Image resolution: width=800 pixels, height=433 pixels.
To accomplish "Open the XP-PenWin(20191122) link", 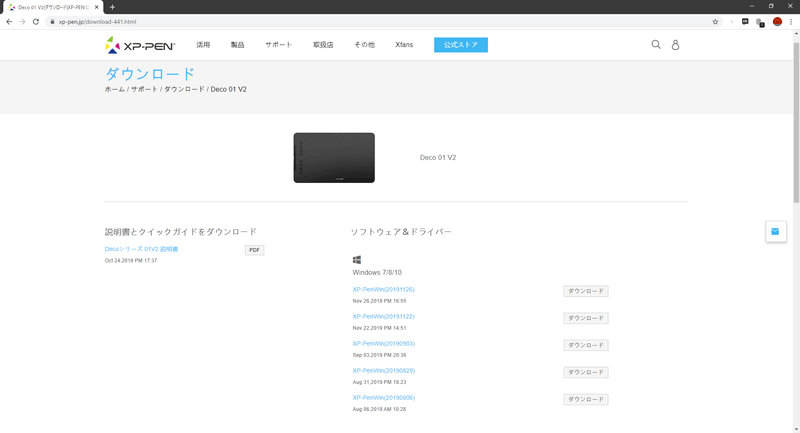I will coord(384,316).
